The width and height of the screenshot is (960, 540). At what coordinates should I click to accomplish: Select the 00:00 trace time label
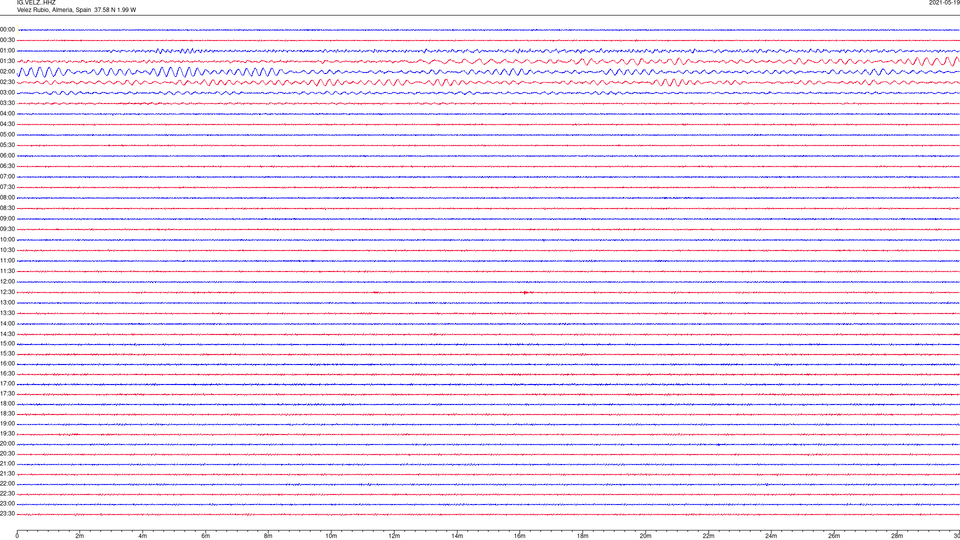tap(7, 29)
